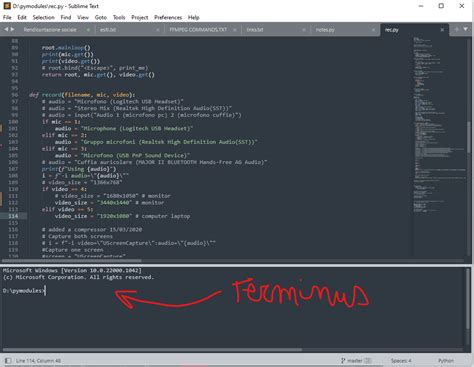Click "Microsoft Windows [Version" terminal line
The image size is (474, 367).
[72, 270]
